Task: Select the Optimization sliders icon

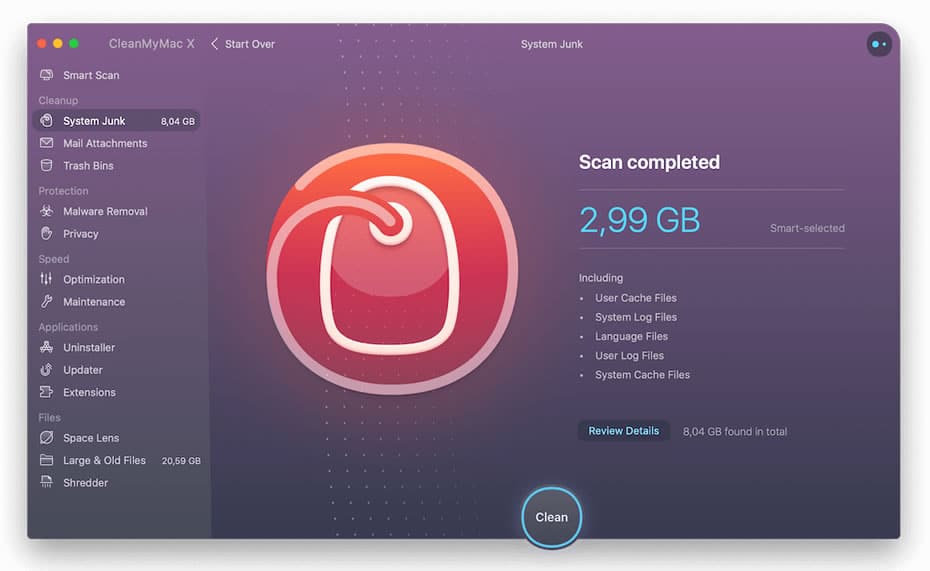Action: (46, 279)
